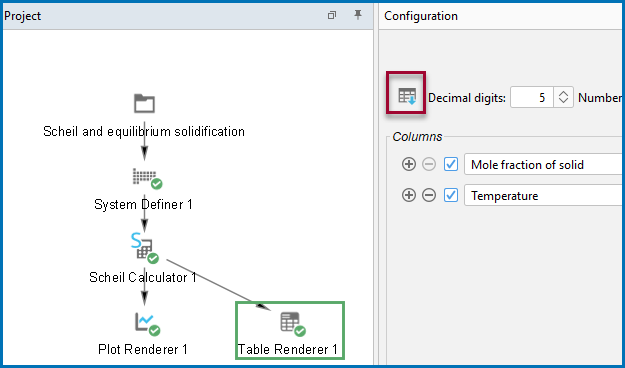This screenshot has width=625, height=368.
Task: Pin the Project panel
Action: [x=358, y=15]
